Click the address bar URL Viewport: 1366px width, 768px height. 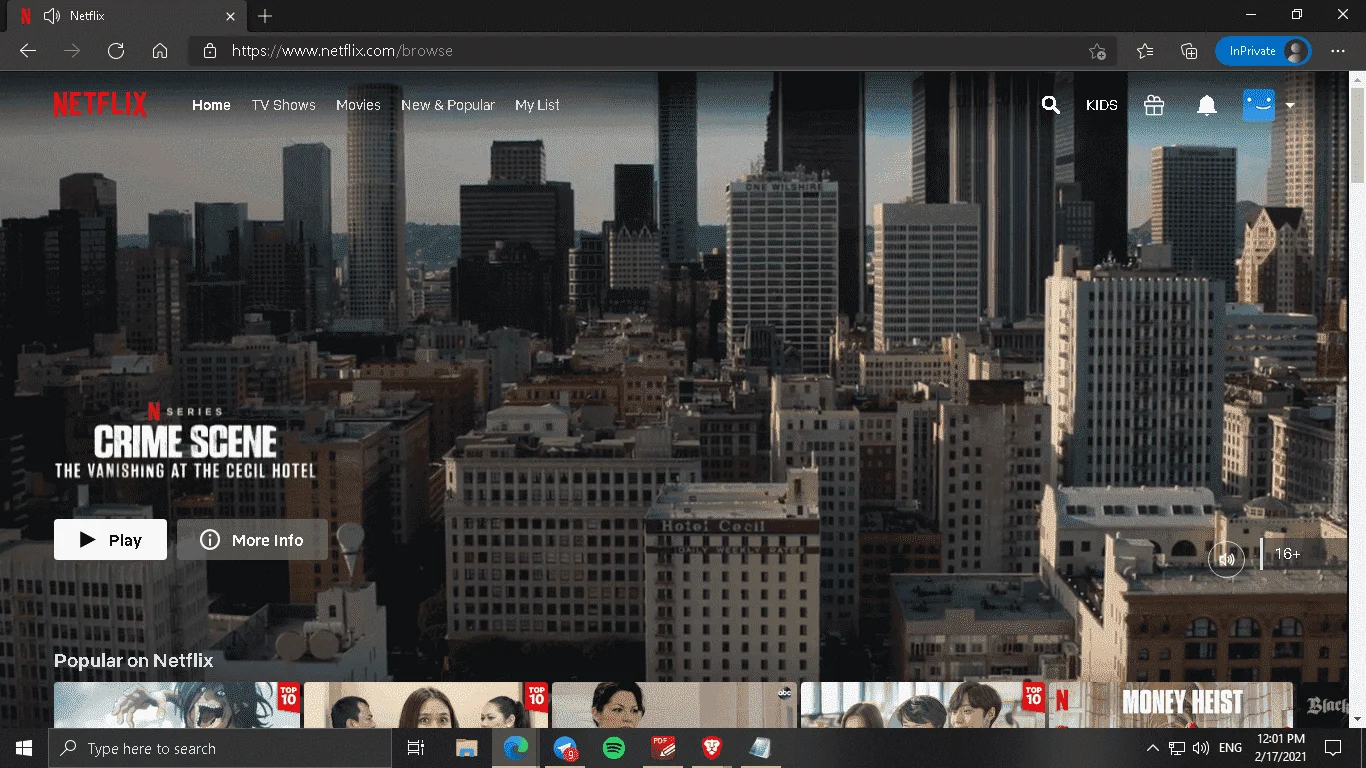pos(342,51)
